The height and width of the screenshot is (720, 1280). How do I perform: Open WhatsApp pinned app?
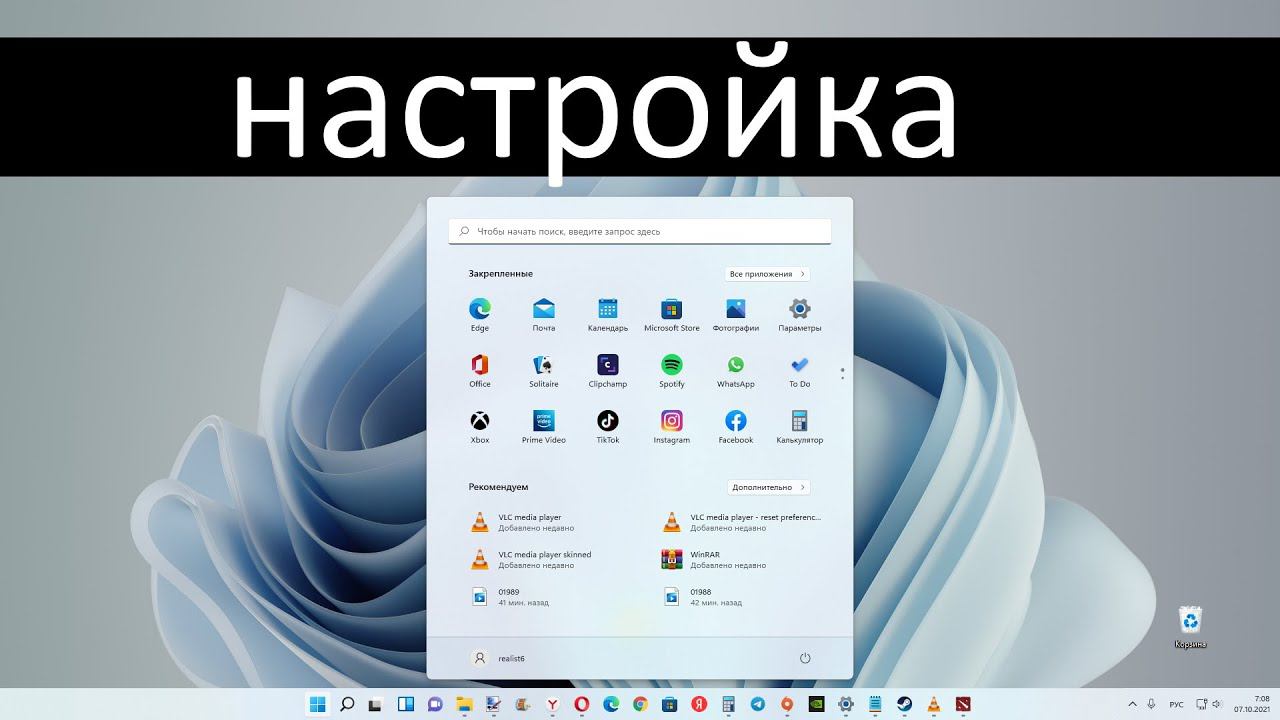(x=736, y=370)
